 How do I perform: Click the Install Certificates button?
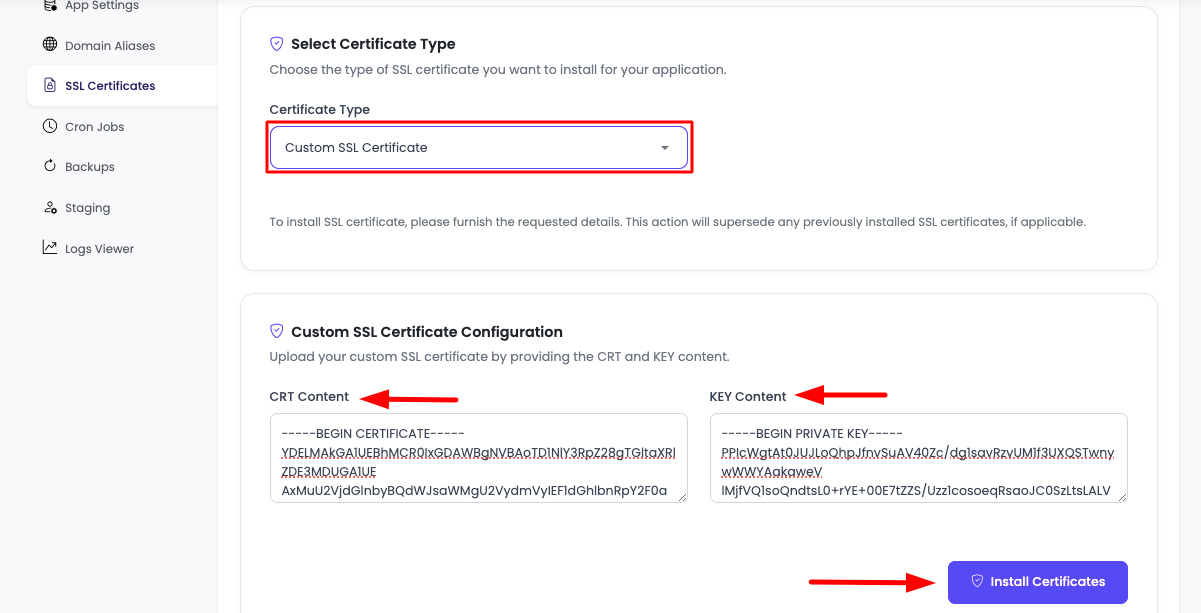pos(1037,582)
